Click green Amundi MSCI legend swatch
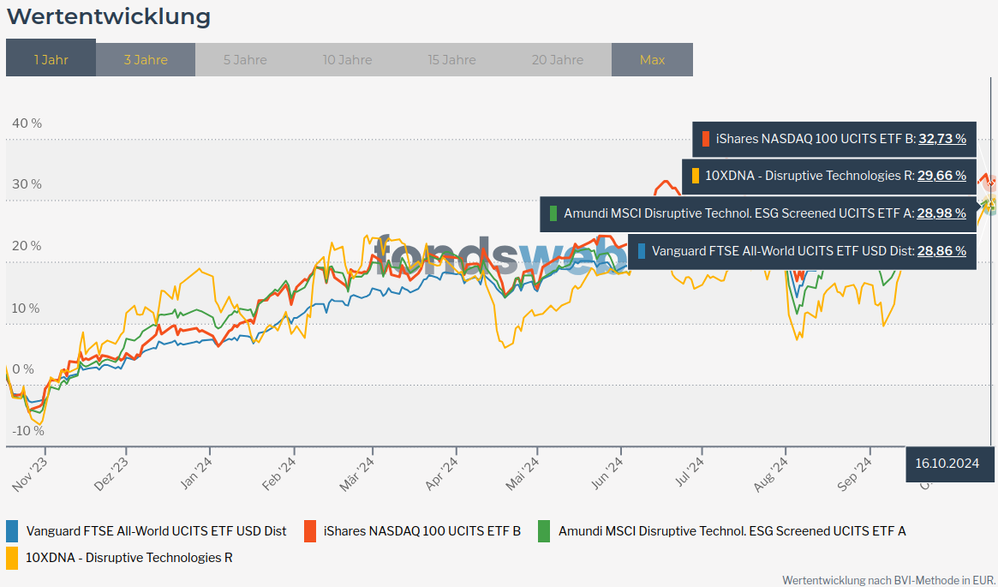Viewport: 998px width, 587px height. [544, 531]
